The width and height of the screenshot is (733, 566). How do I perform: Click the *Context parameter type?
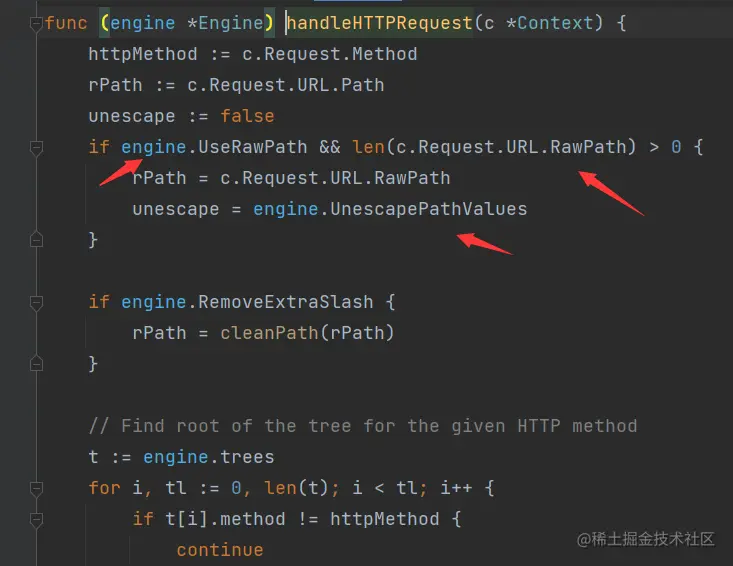pos(550,23)
